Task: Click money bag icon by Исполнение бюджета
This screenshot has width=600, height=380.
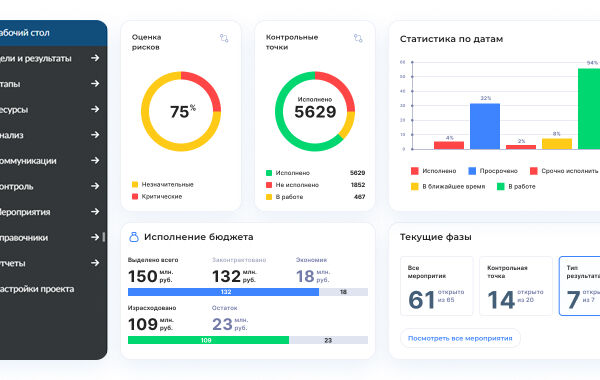Action: pos(134,237)
